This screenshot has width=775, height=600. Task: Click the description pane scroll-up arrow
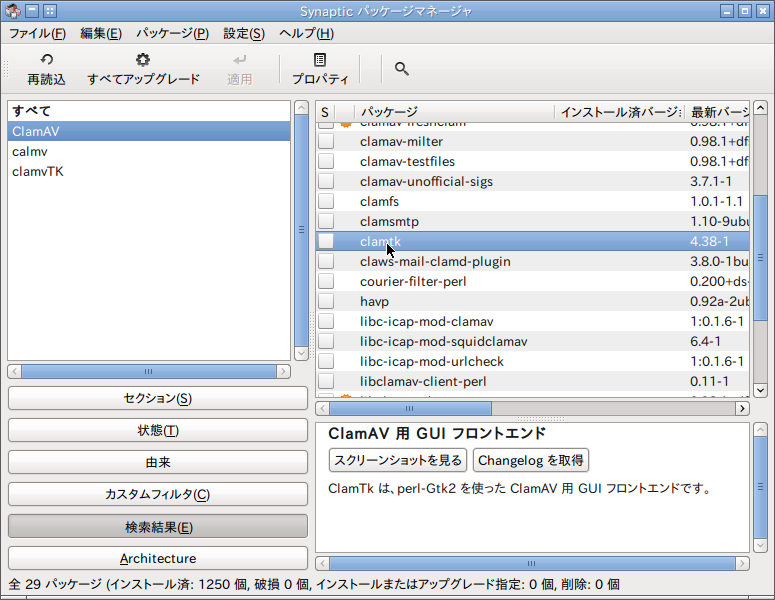760,429
